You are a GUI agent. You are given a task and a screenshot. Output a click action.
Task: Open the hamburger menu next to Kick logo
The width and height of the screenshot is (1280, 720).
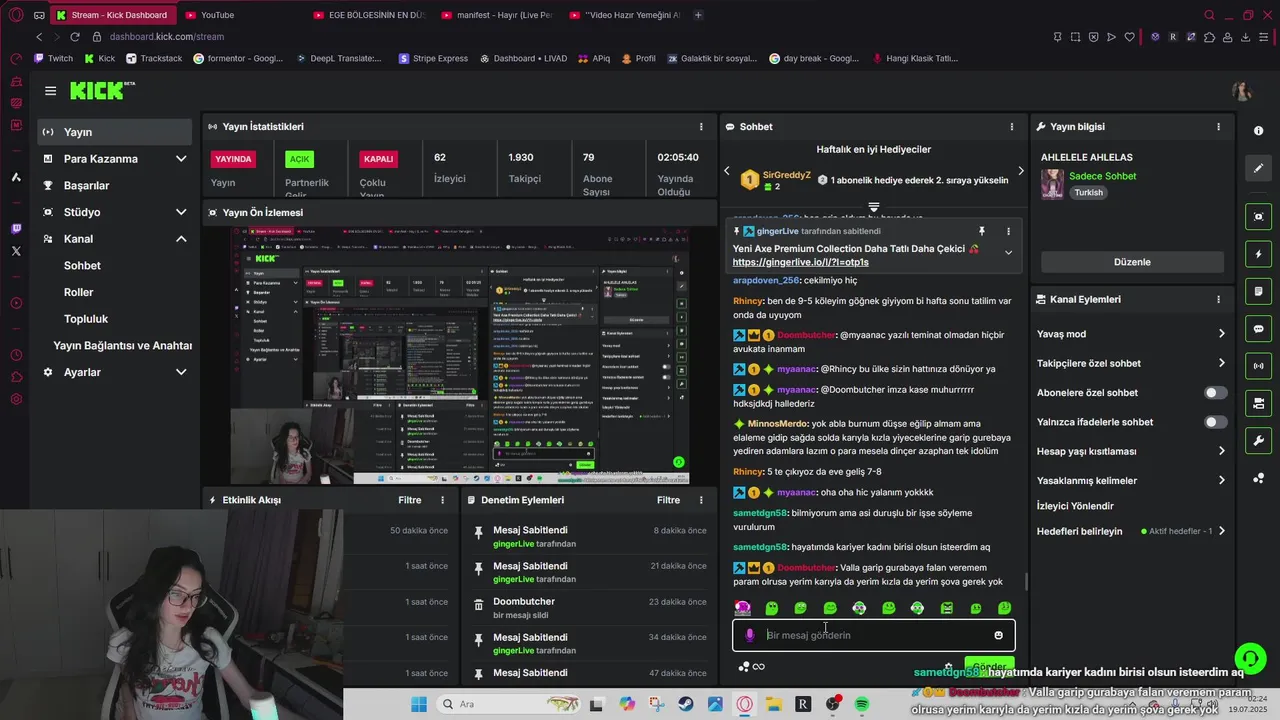(50, 91)
